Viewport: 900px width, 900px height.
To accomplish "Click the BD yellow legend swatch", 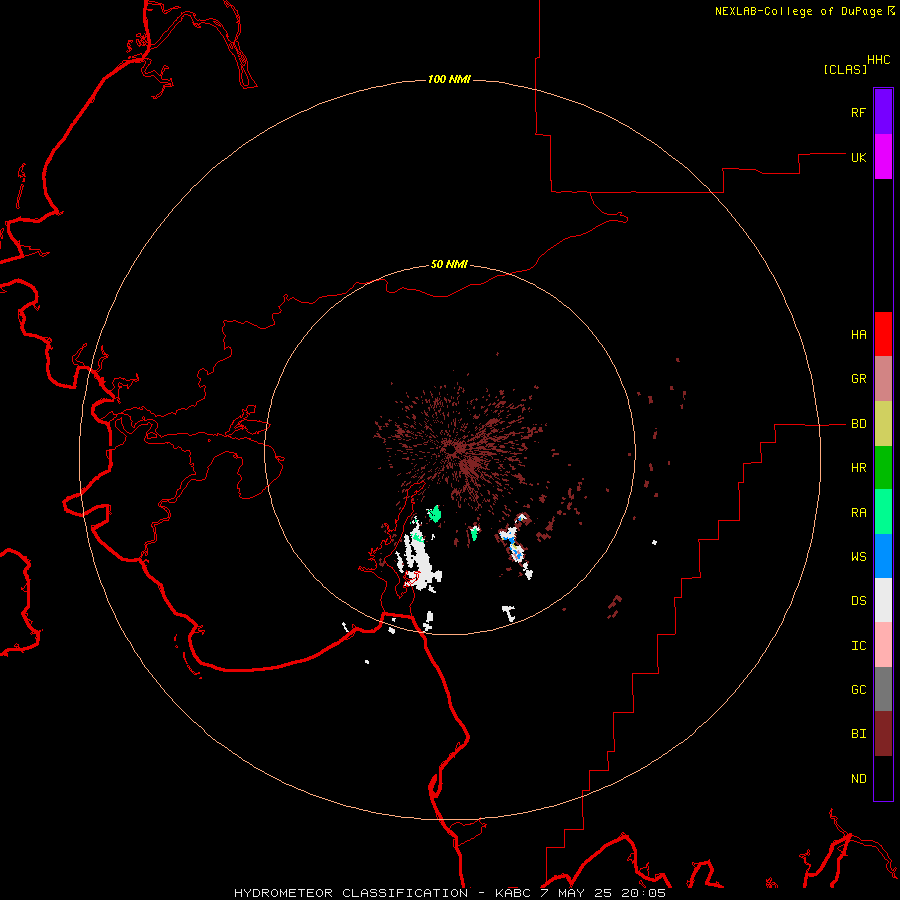I will click(883, 424).
